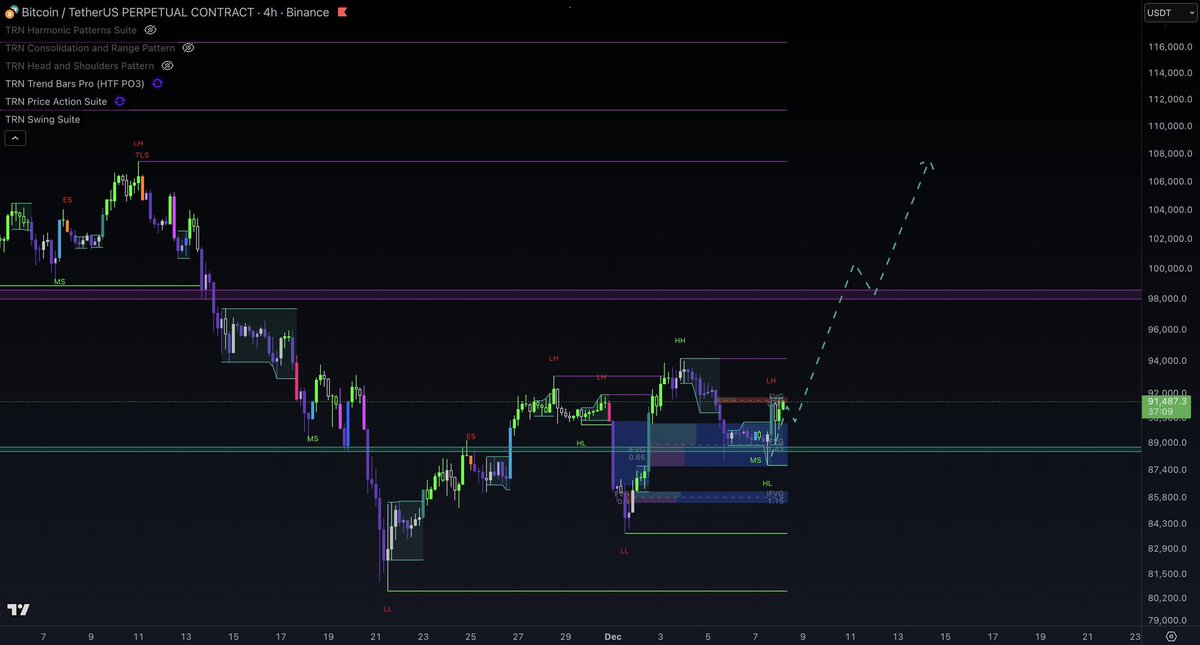
Task: Click the eye icon beside TRN Swing Suite
Action: pyautogui.click(x=97, y=119)
